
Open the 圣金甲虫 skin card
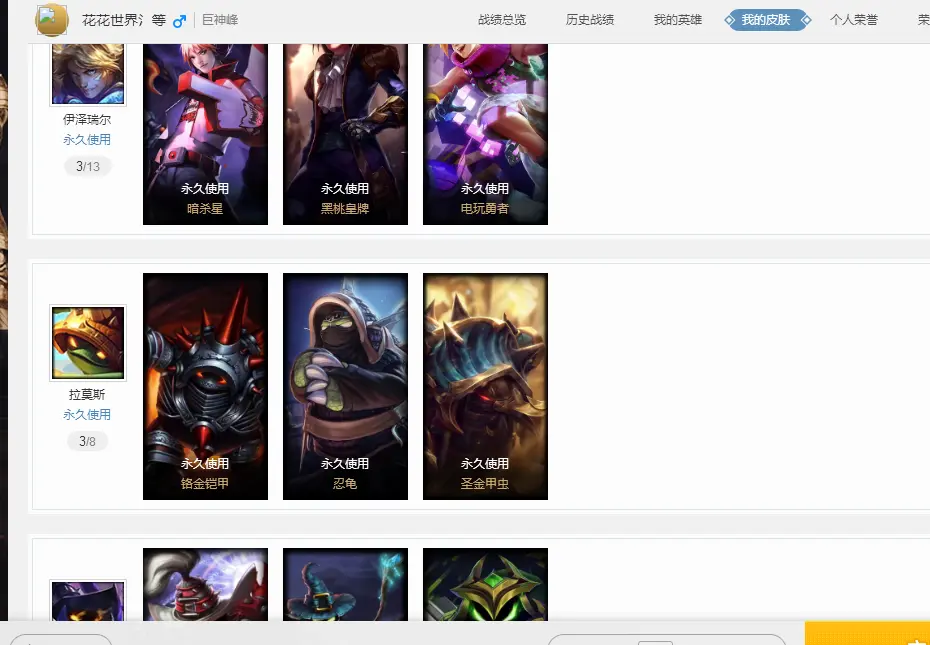485,386
